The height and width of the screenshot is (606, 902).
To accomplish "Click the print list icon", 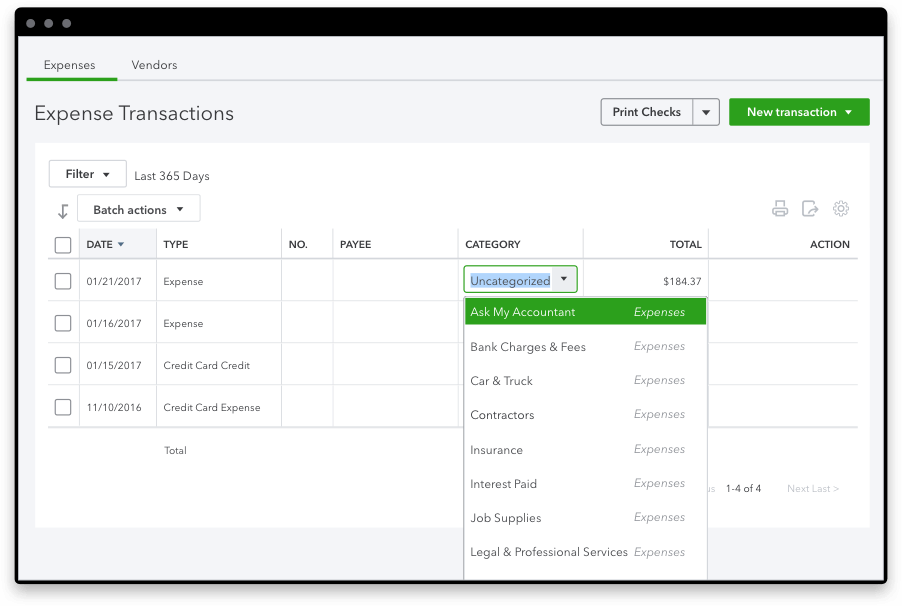I will [x=780, y=209].
